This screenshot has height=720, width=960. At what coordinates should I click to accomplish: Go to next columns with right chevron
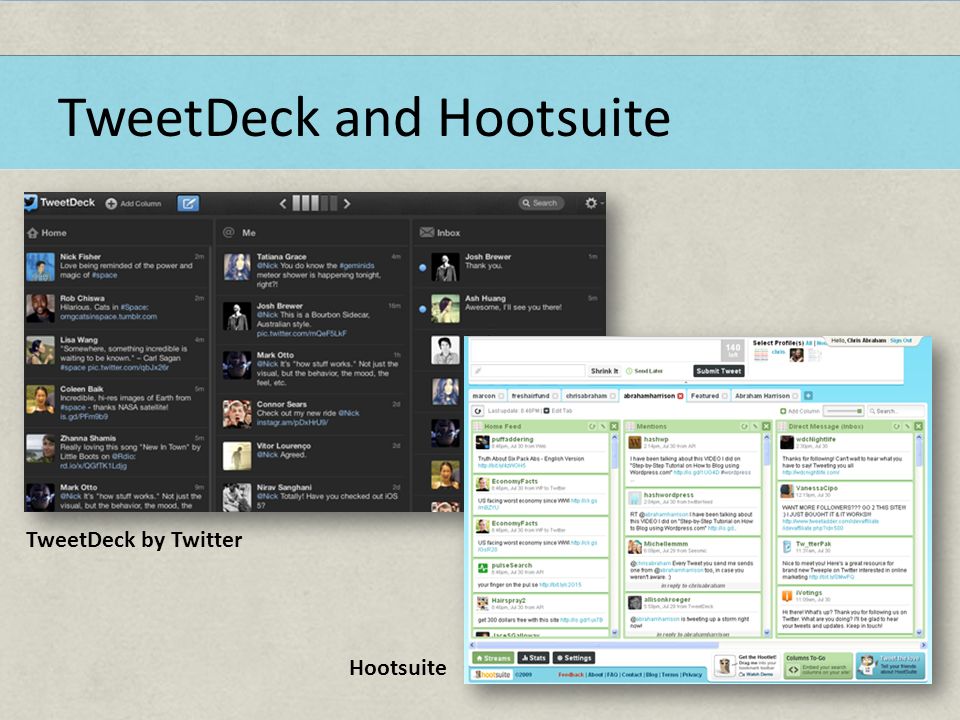[347, 204]
